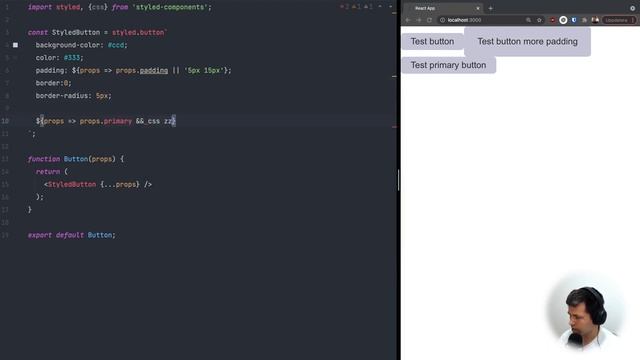The height and width of the screenshot is (360, 640).
Task: Click the #ccd color preview in the editor gutter
Action: point(15,45)
